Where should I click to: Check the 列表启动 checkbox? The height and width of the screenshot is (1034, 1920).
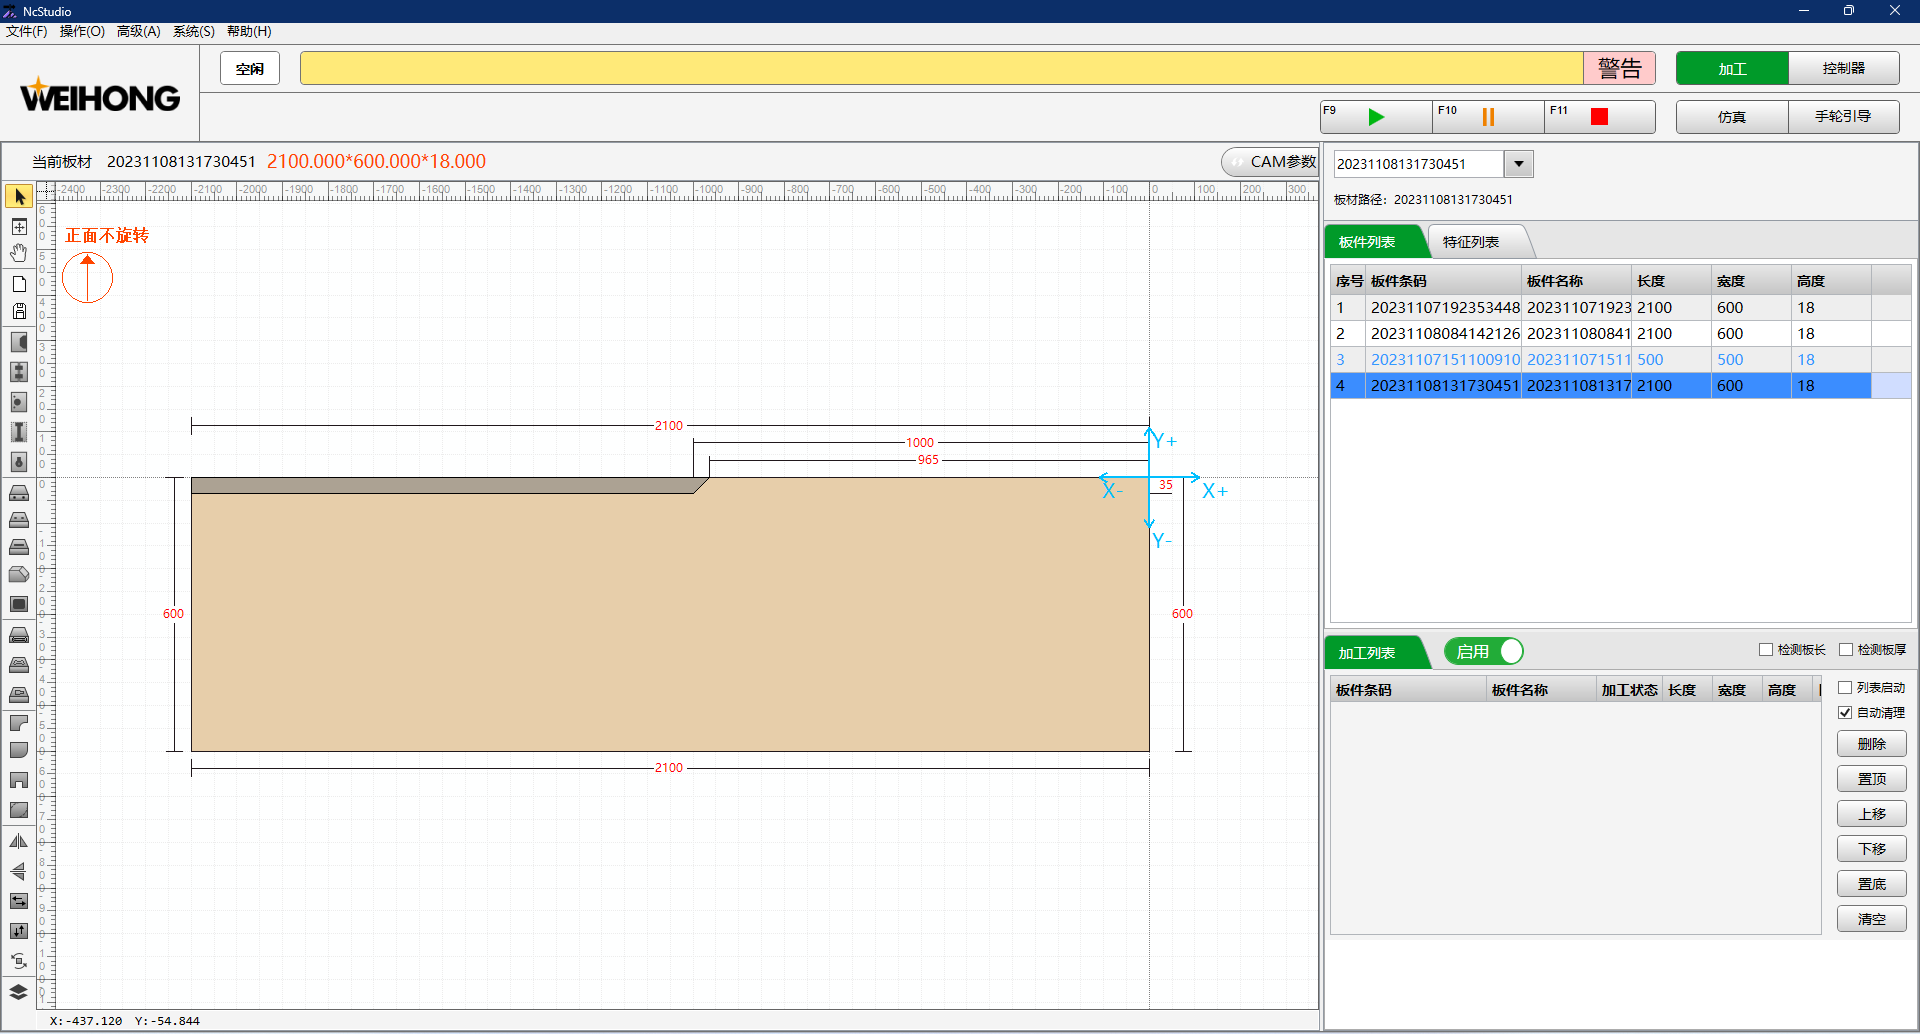(1845, 688)
